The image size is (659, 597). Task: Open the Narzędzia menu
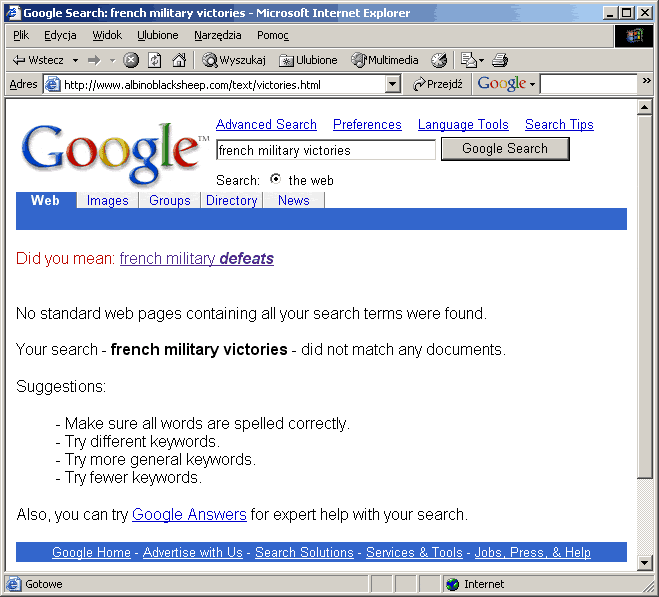(x=217, y=35)
